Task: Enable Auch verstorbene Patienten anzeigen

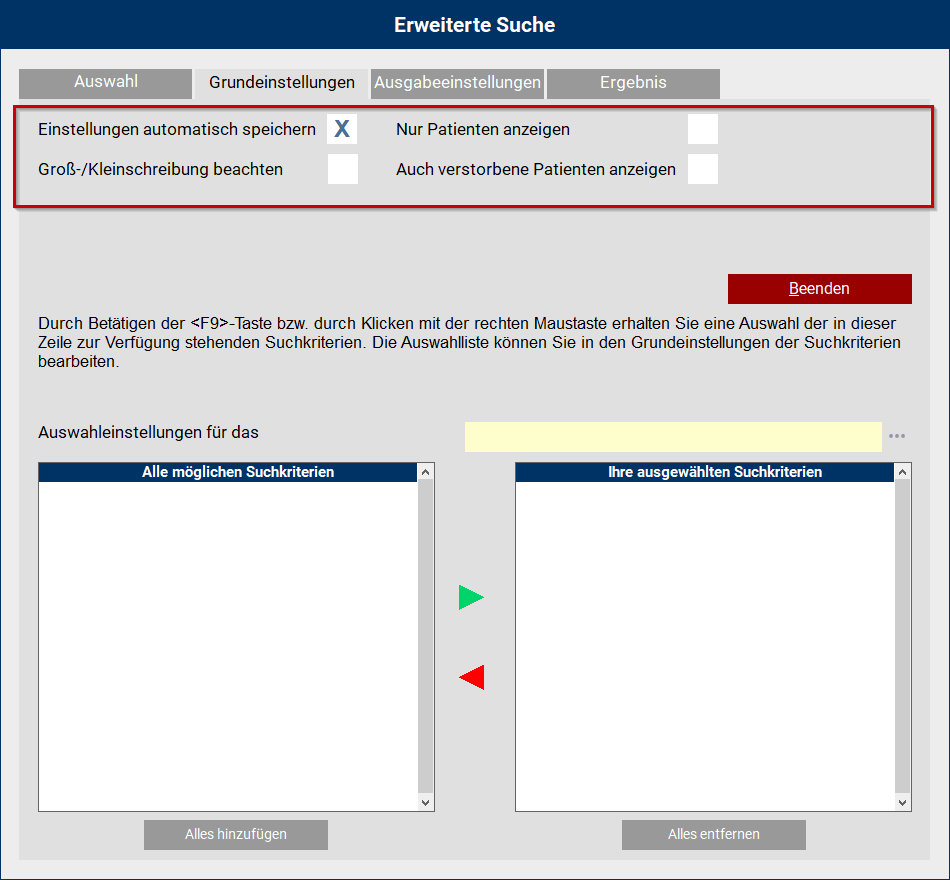Action: (x=702, y=168)
